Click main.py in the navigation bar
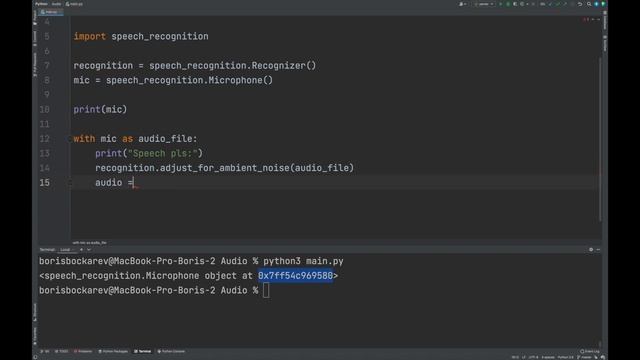 pyautogui.click(x=74, y=4)
